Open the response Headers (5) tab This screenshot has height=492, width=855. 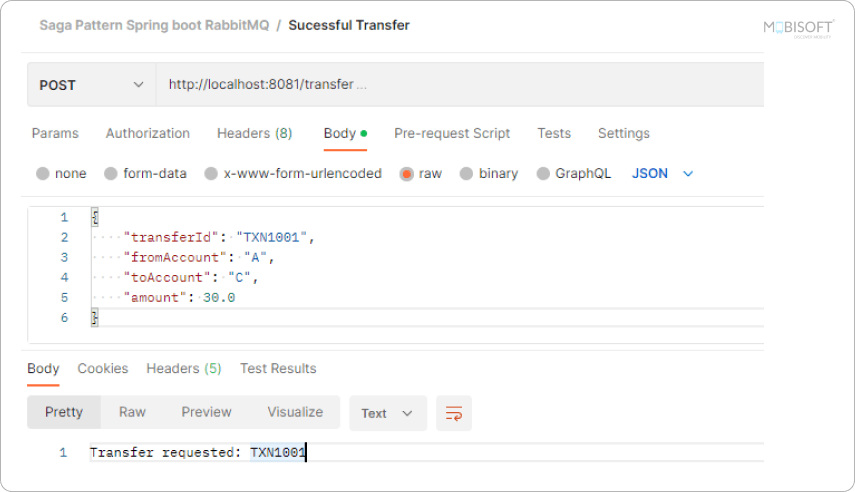184,369
